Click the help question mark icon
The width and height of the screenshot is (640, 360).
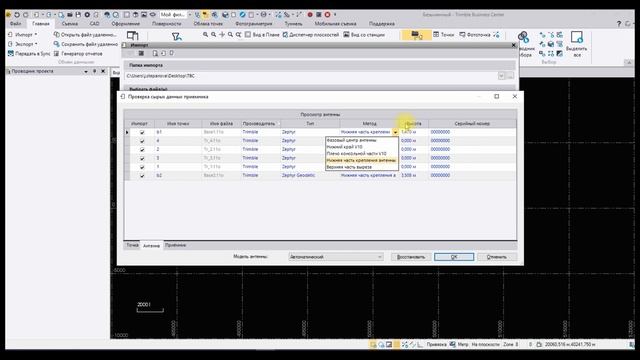click(x=619, y=24)
